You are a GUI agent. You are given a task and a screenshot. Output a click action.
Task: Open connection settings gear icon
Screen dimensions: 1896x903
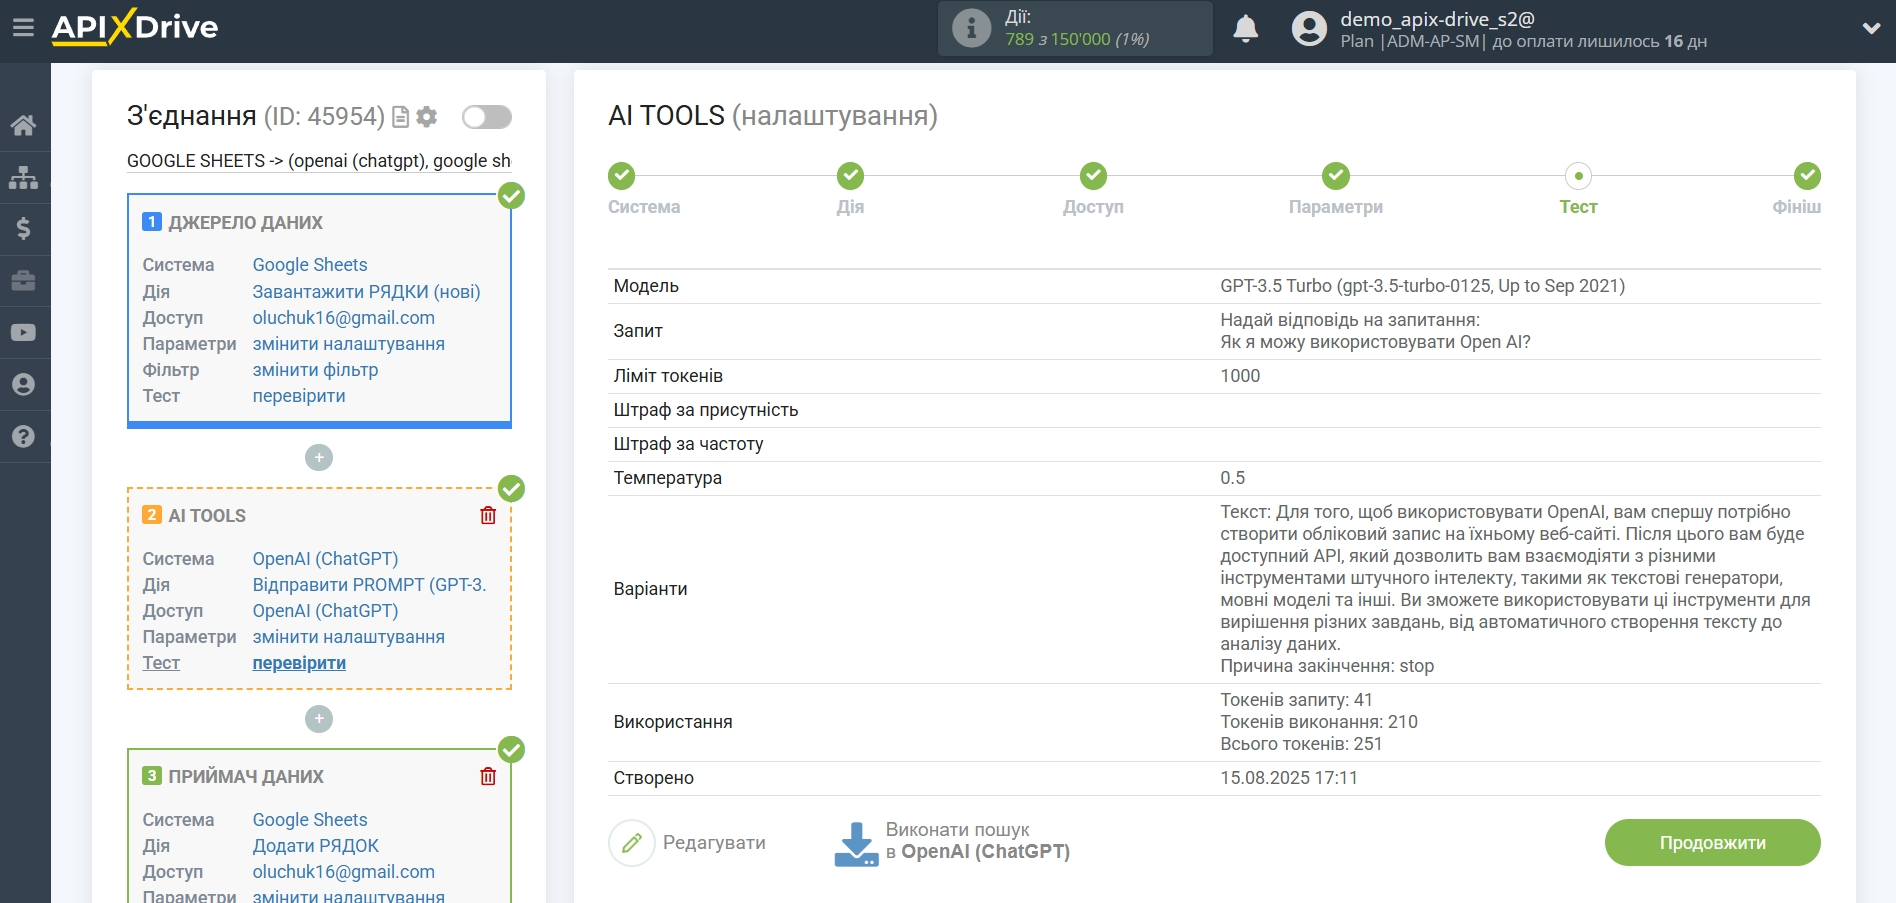427,117
